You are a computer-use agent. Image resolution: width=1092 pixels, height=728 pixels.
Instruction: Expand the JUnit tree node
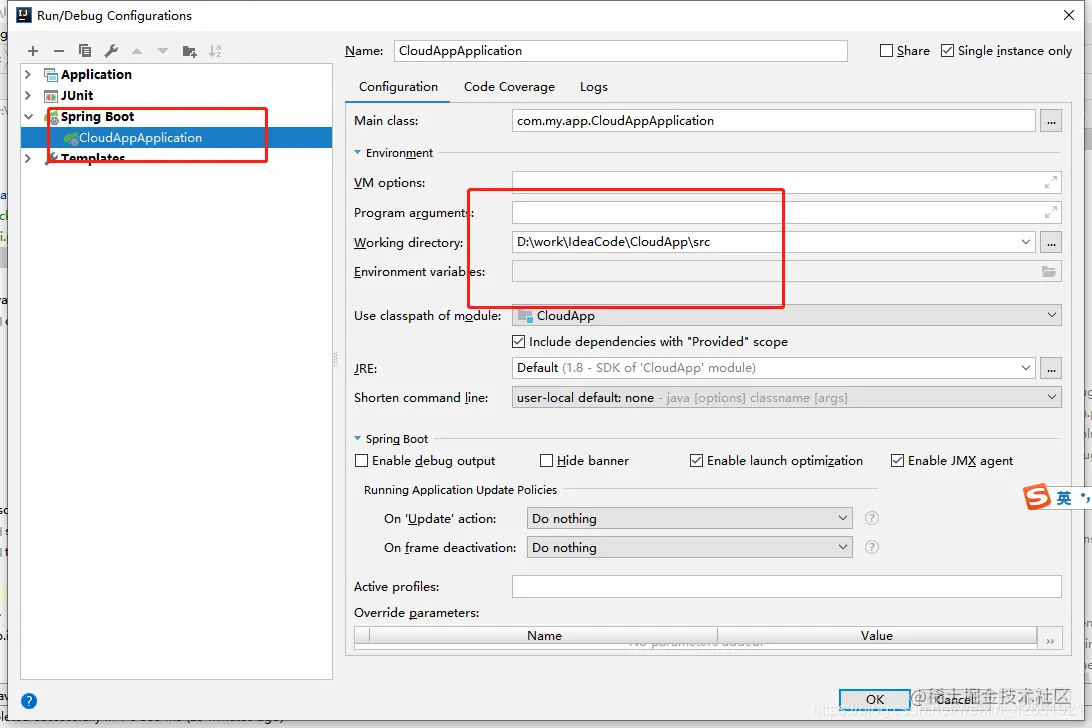click(28, 95)
